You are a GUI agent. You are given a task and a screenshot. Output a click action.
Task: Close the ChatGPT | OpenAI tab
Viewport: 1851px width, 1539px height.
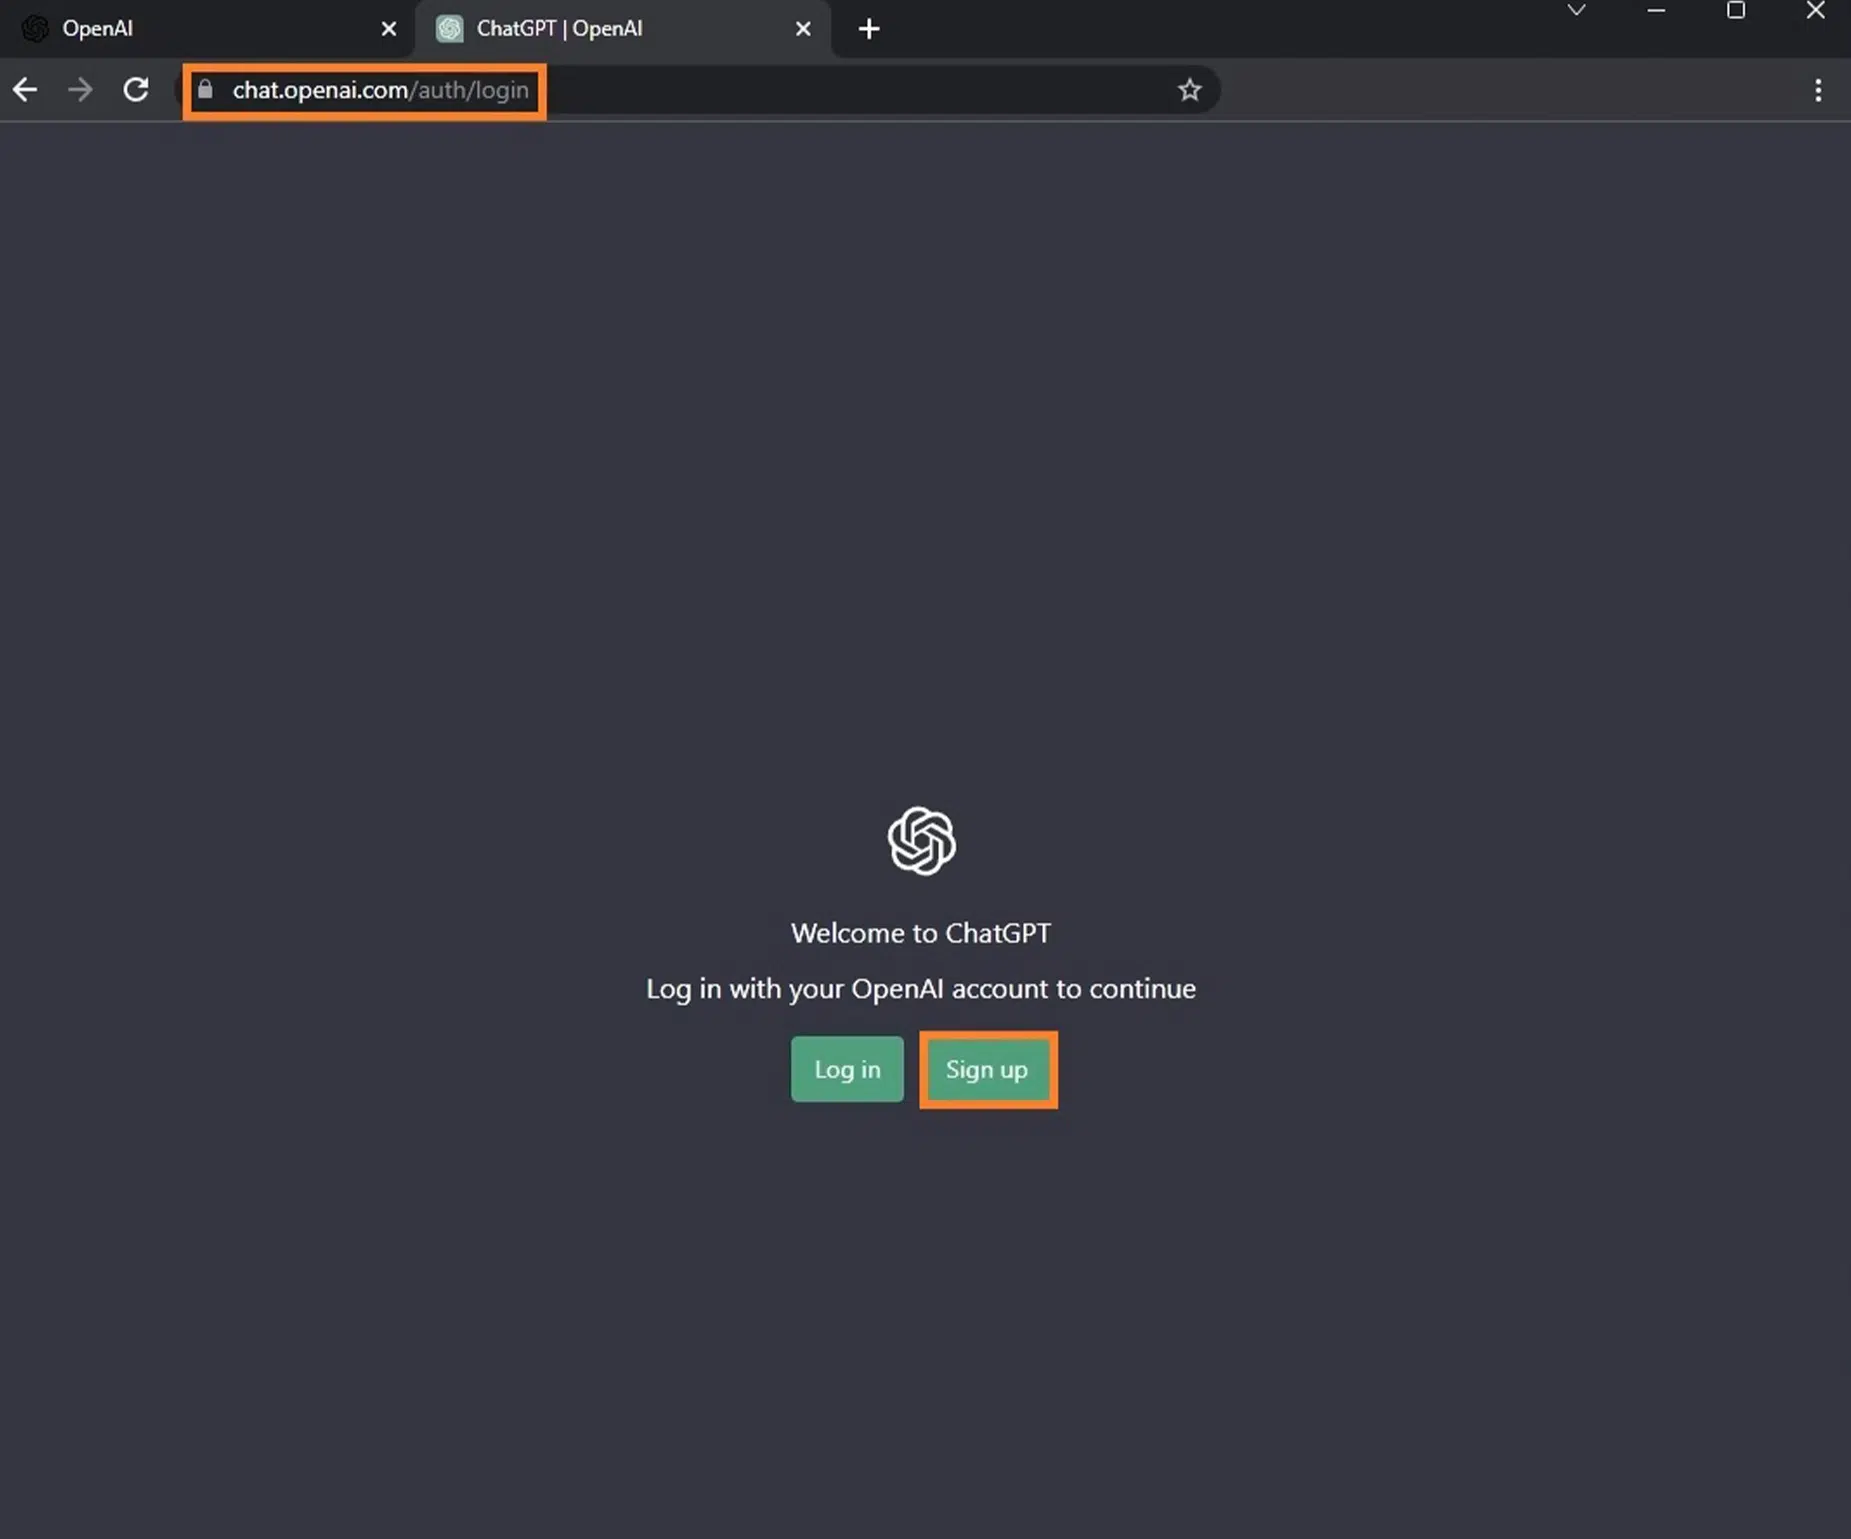(x=803, y=29)
